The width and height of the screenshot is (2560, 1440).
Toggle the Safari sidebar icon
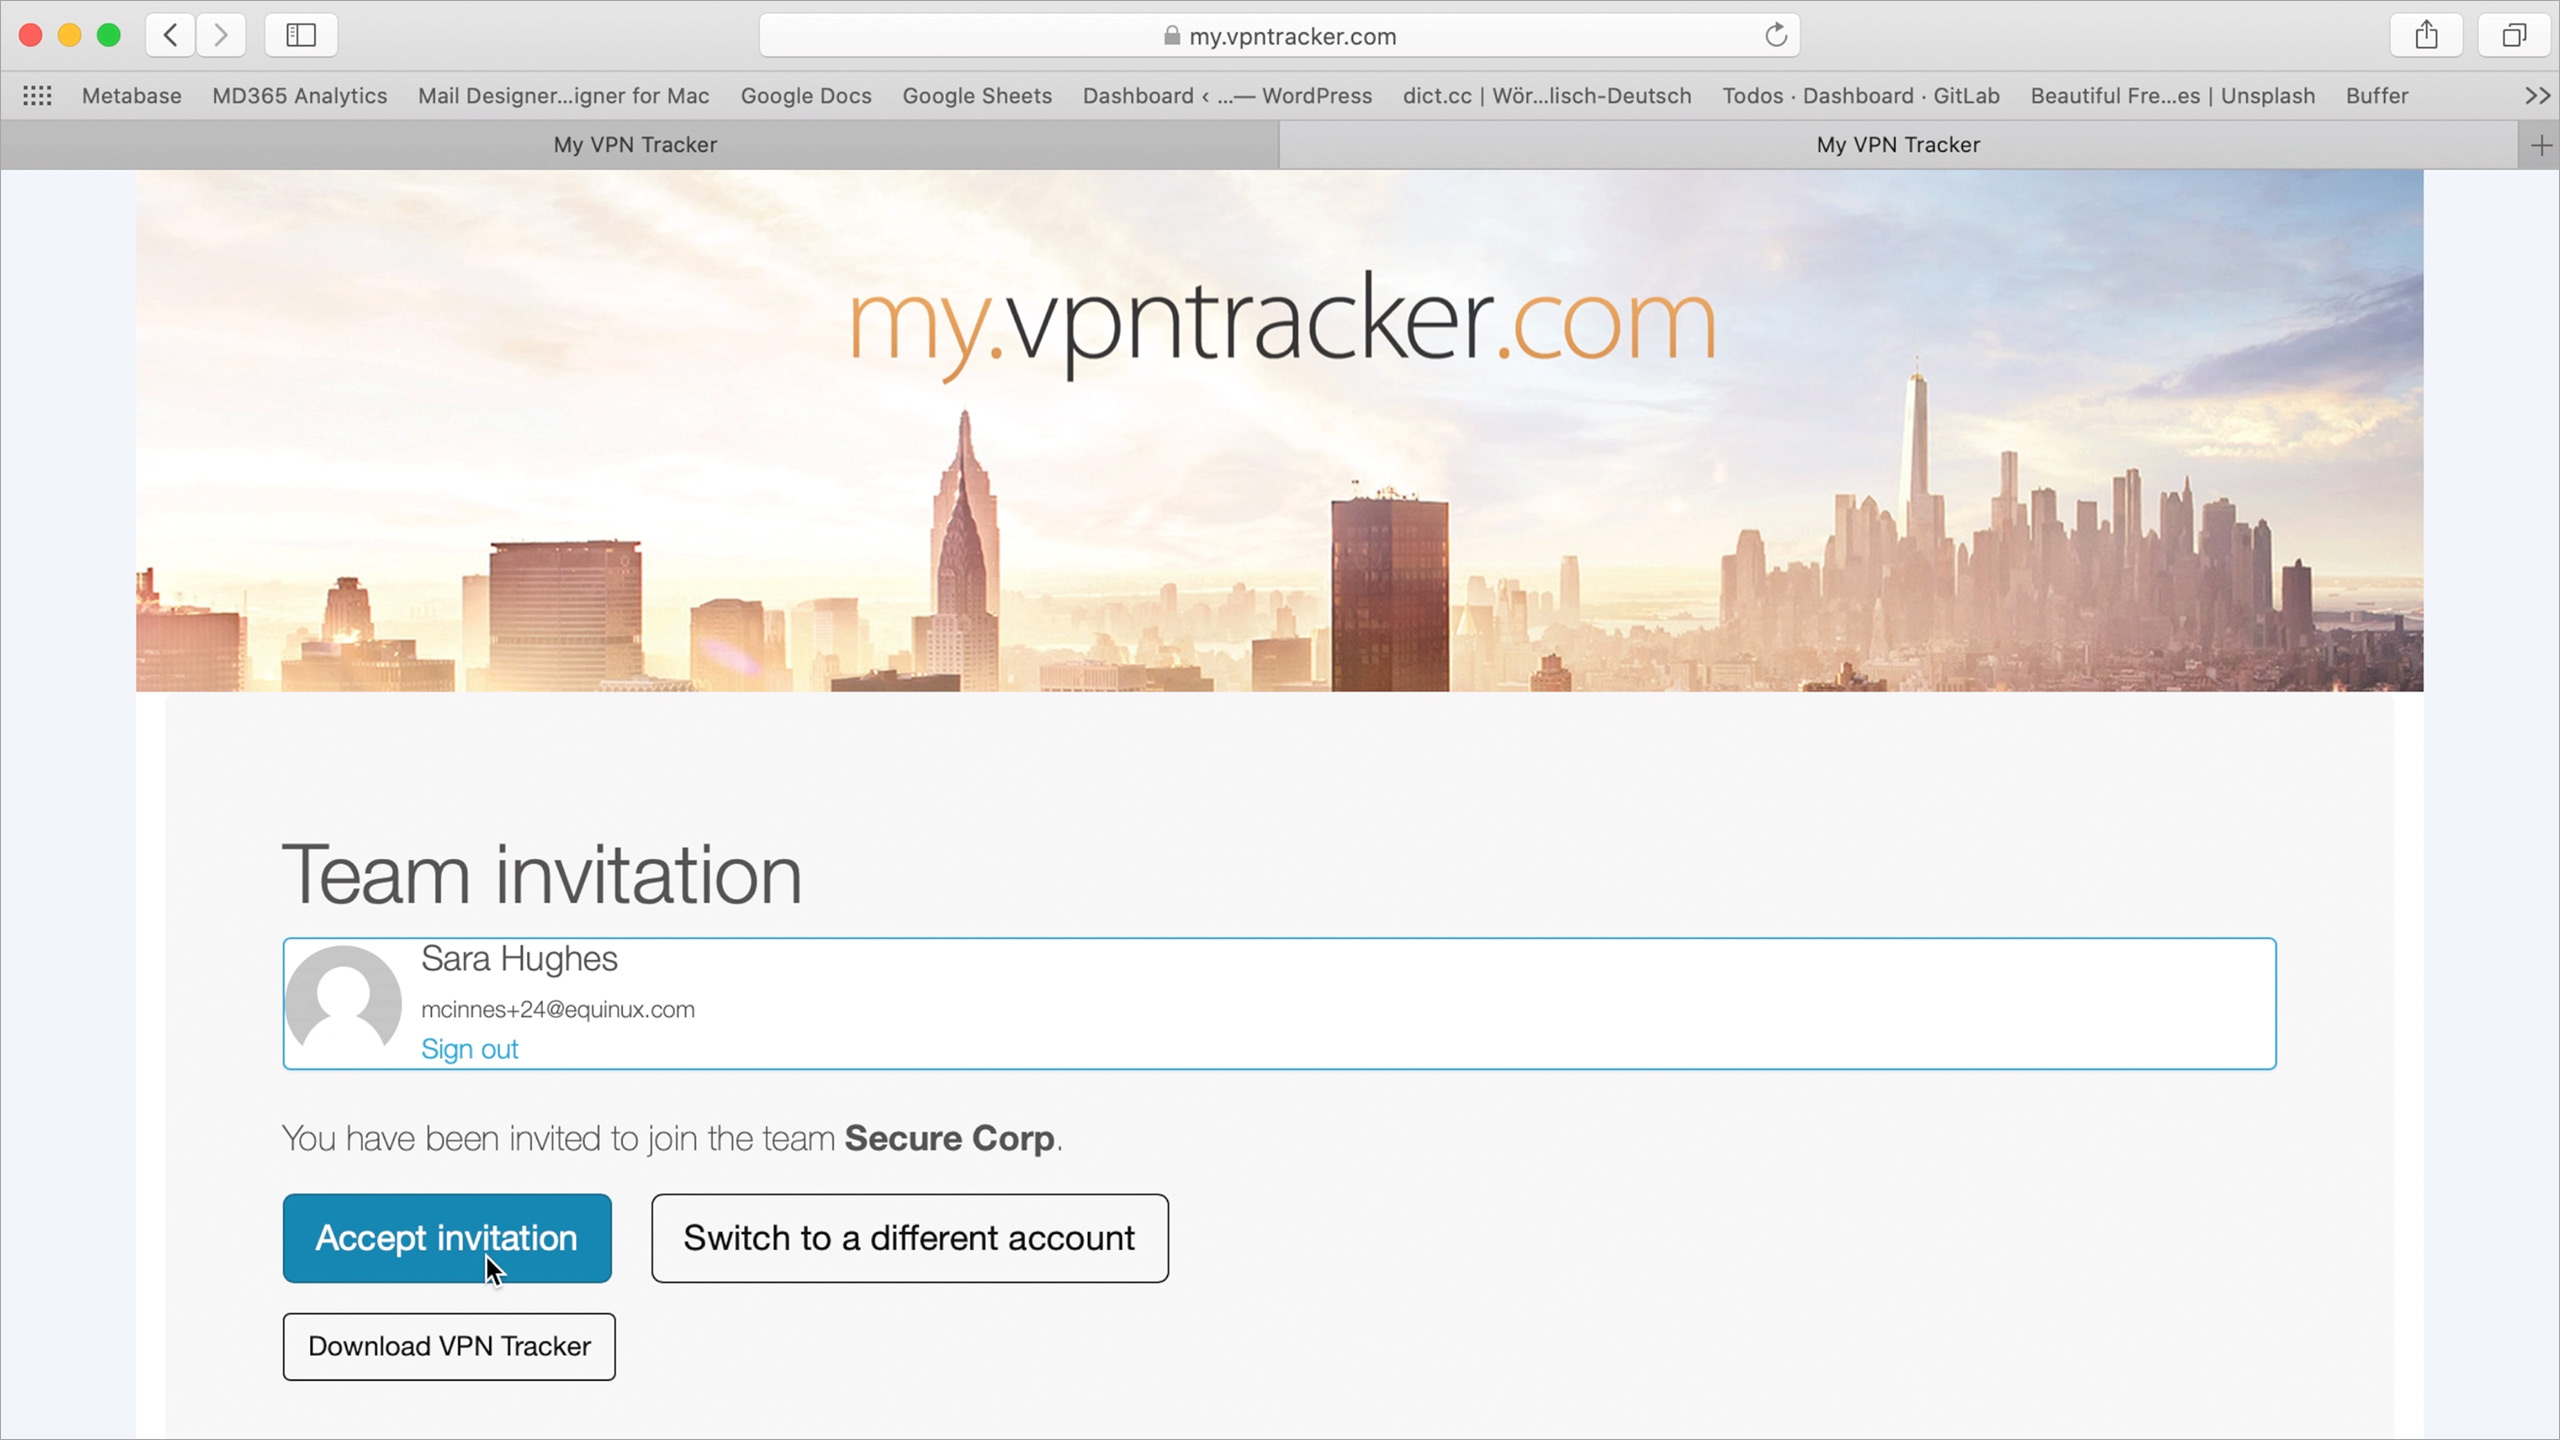[301, 36]
